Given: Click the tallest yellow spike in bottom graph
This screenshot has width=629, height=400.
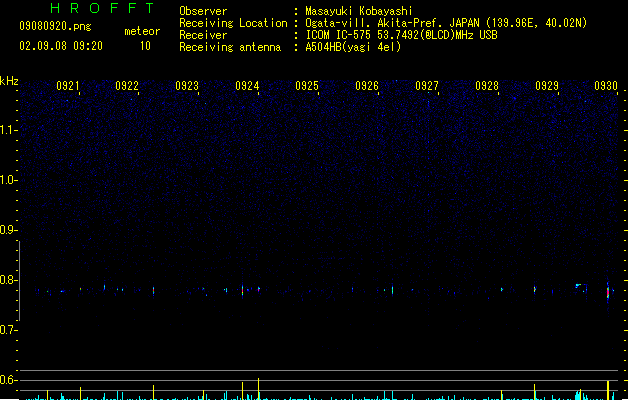Looking at the screenshot, I should click(x=258, y=389).
